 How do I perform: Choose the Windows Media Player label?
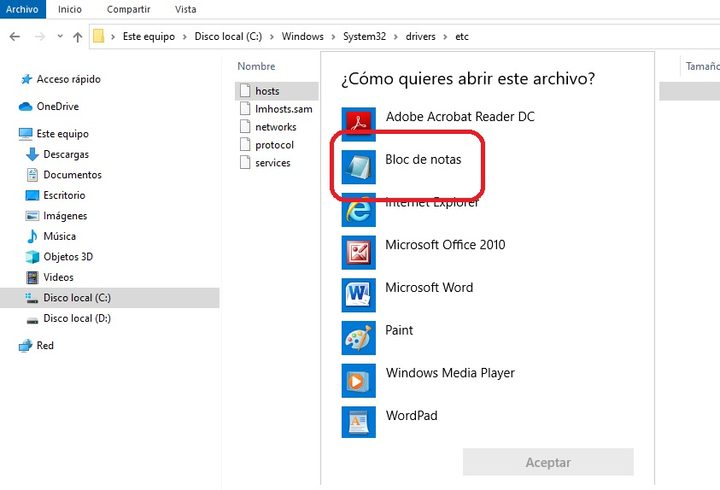[450, 372]
